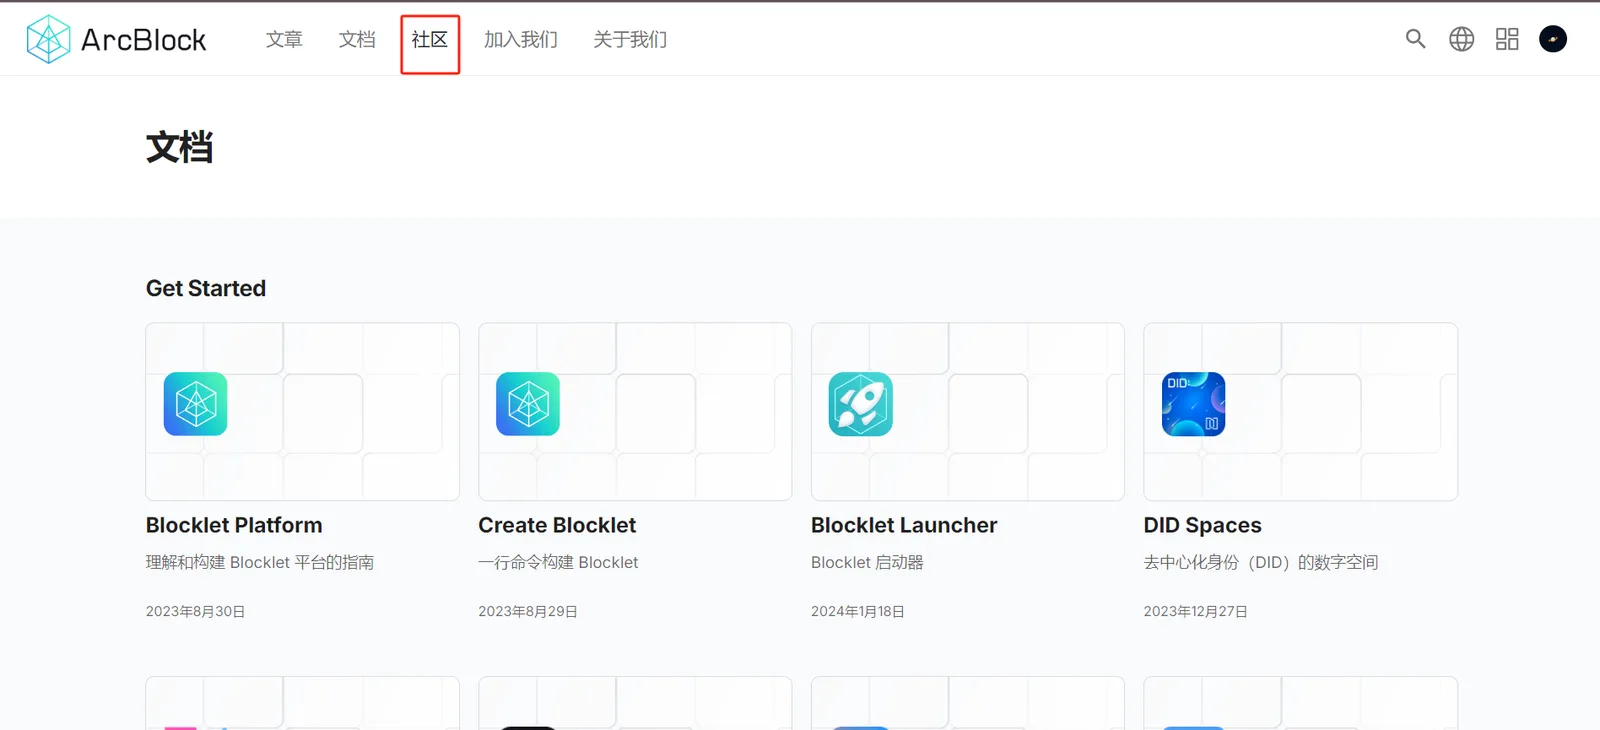Viewport: 1600px width, 730px height.
Task: Open the 加入我们 menu item
Action: (x=521, y=39)
